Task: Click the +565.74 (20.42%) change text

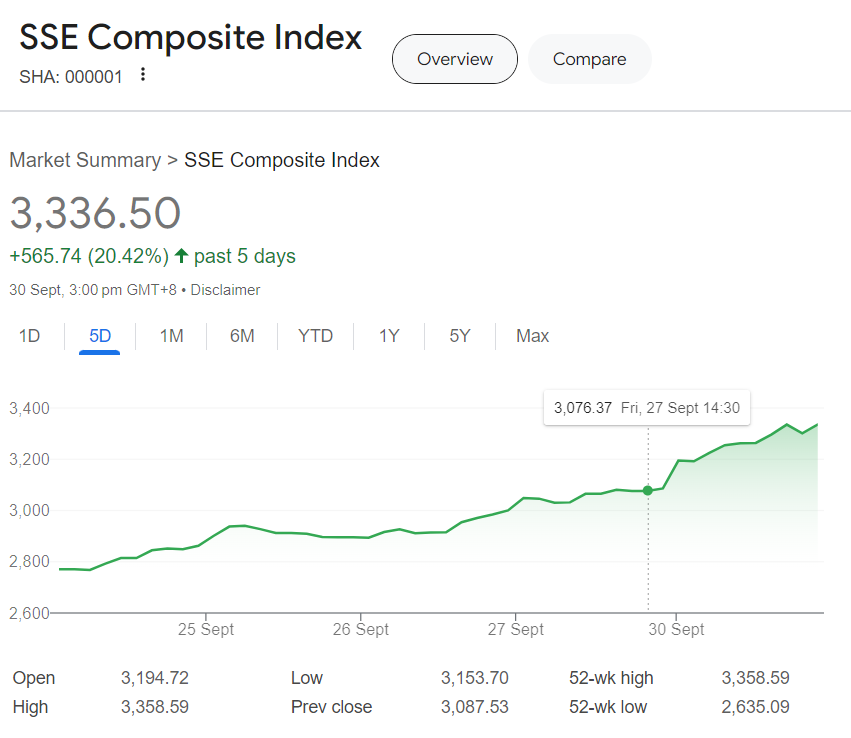Action: (90, 256)
